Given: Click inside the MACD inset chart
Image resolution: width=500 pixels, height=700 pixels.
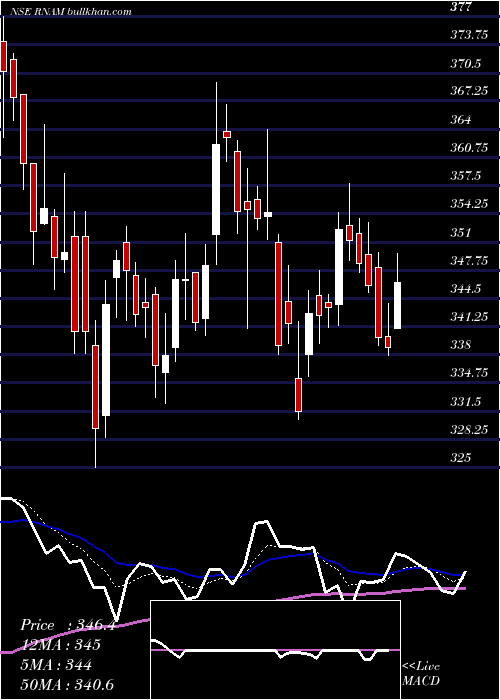Looking at the screenshot, I should pyautogui.click(x=275, y=650).
